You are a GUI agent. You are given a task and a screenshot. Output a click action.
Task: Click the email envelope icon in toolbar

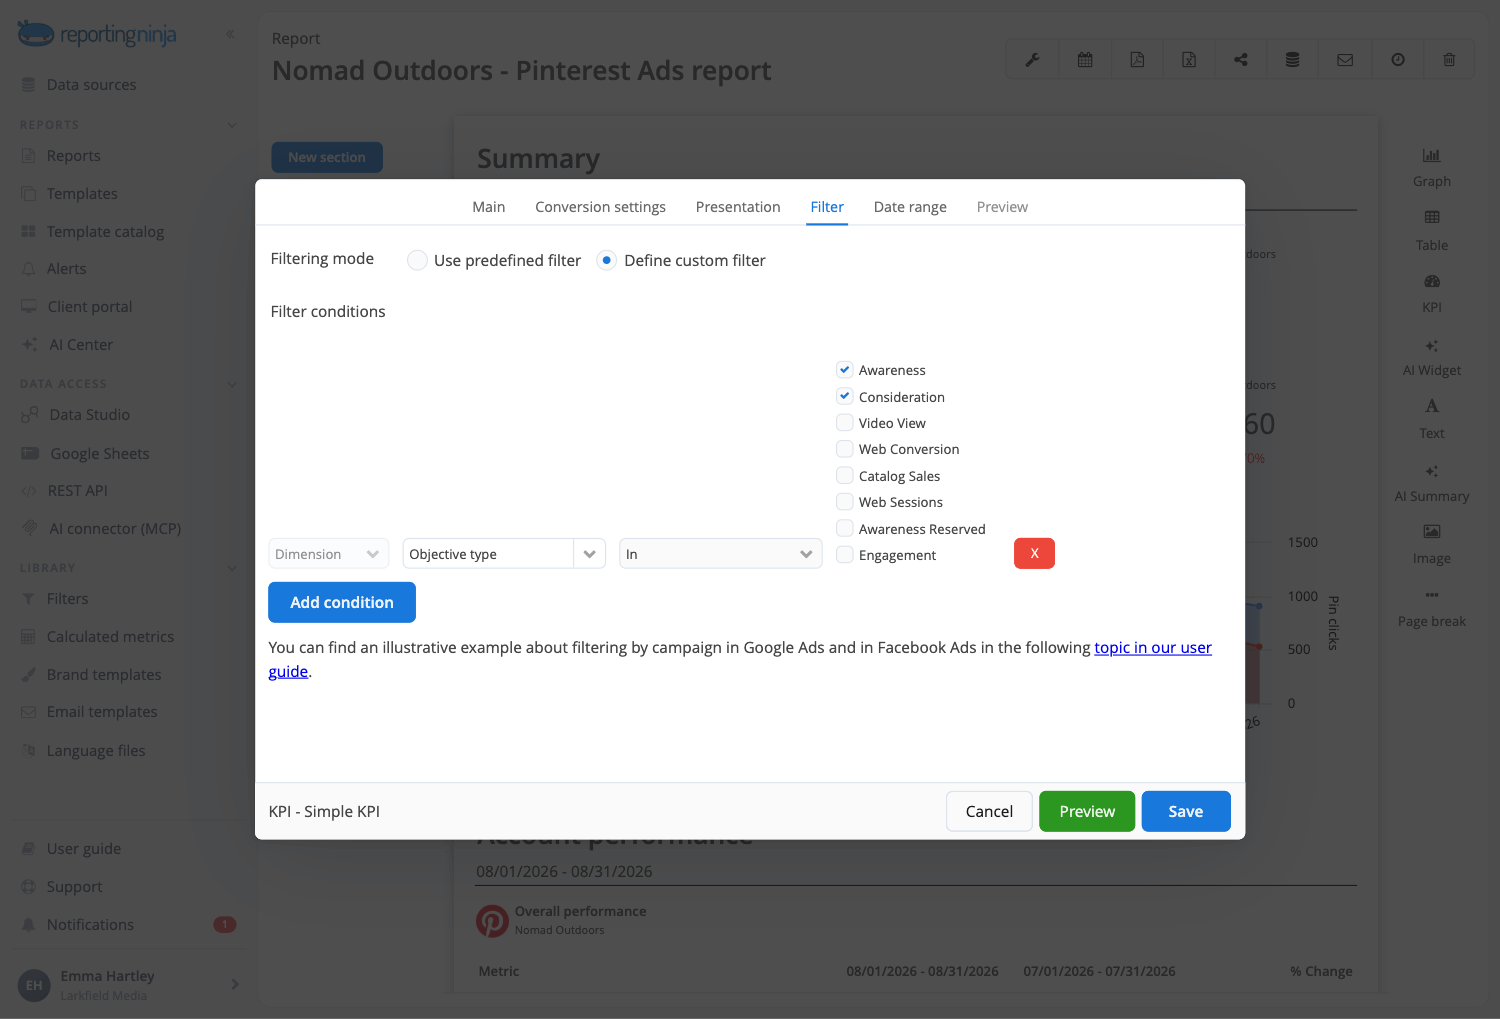point(1345,60)
